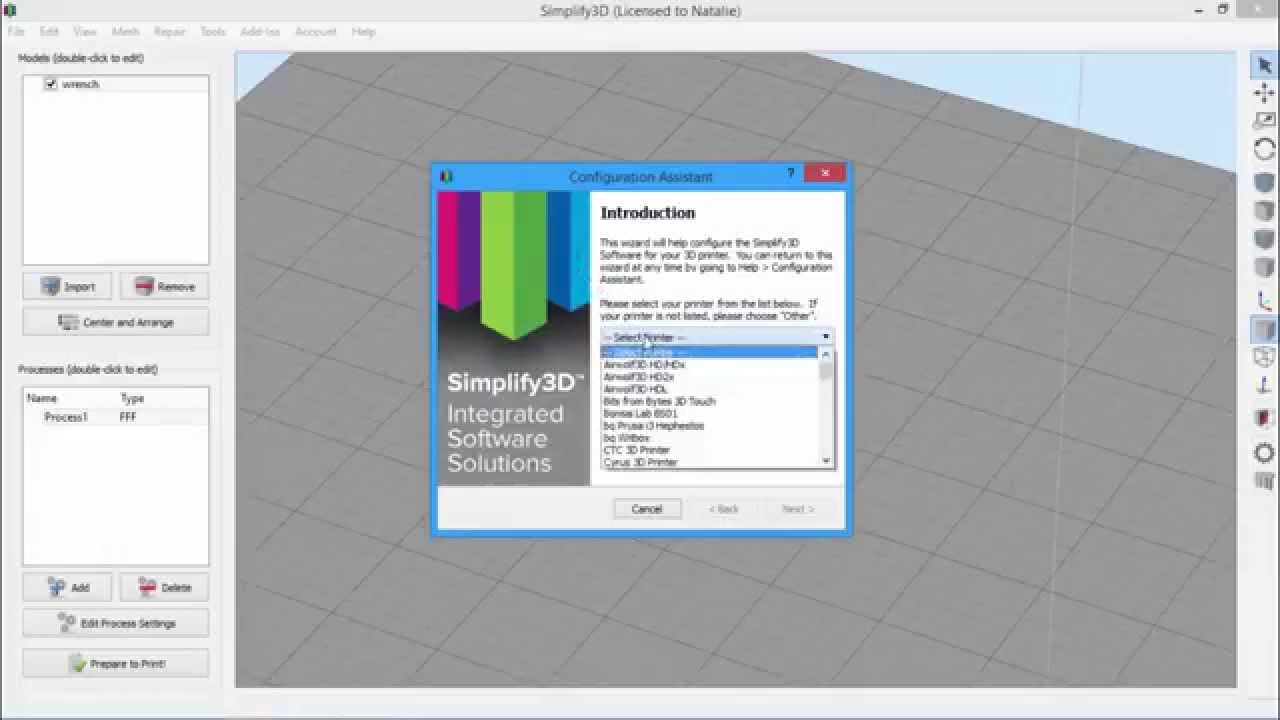
Task: Choose Airwolf3D HD/HDx from printer list
Action: point(710,365)
